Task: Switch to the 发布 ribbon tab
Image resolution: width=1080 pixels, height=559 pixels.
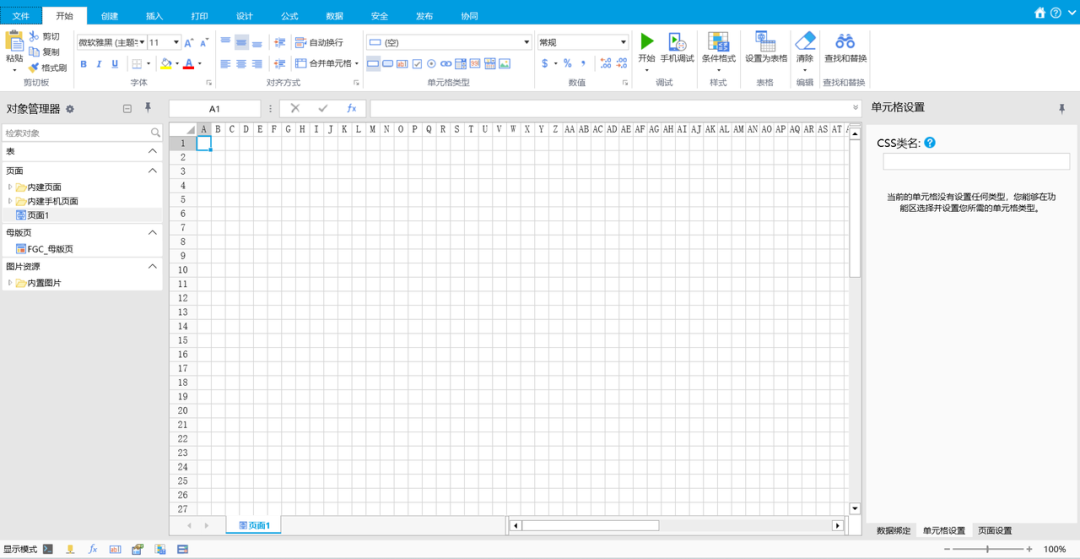Action: pos(424,16)
